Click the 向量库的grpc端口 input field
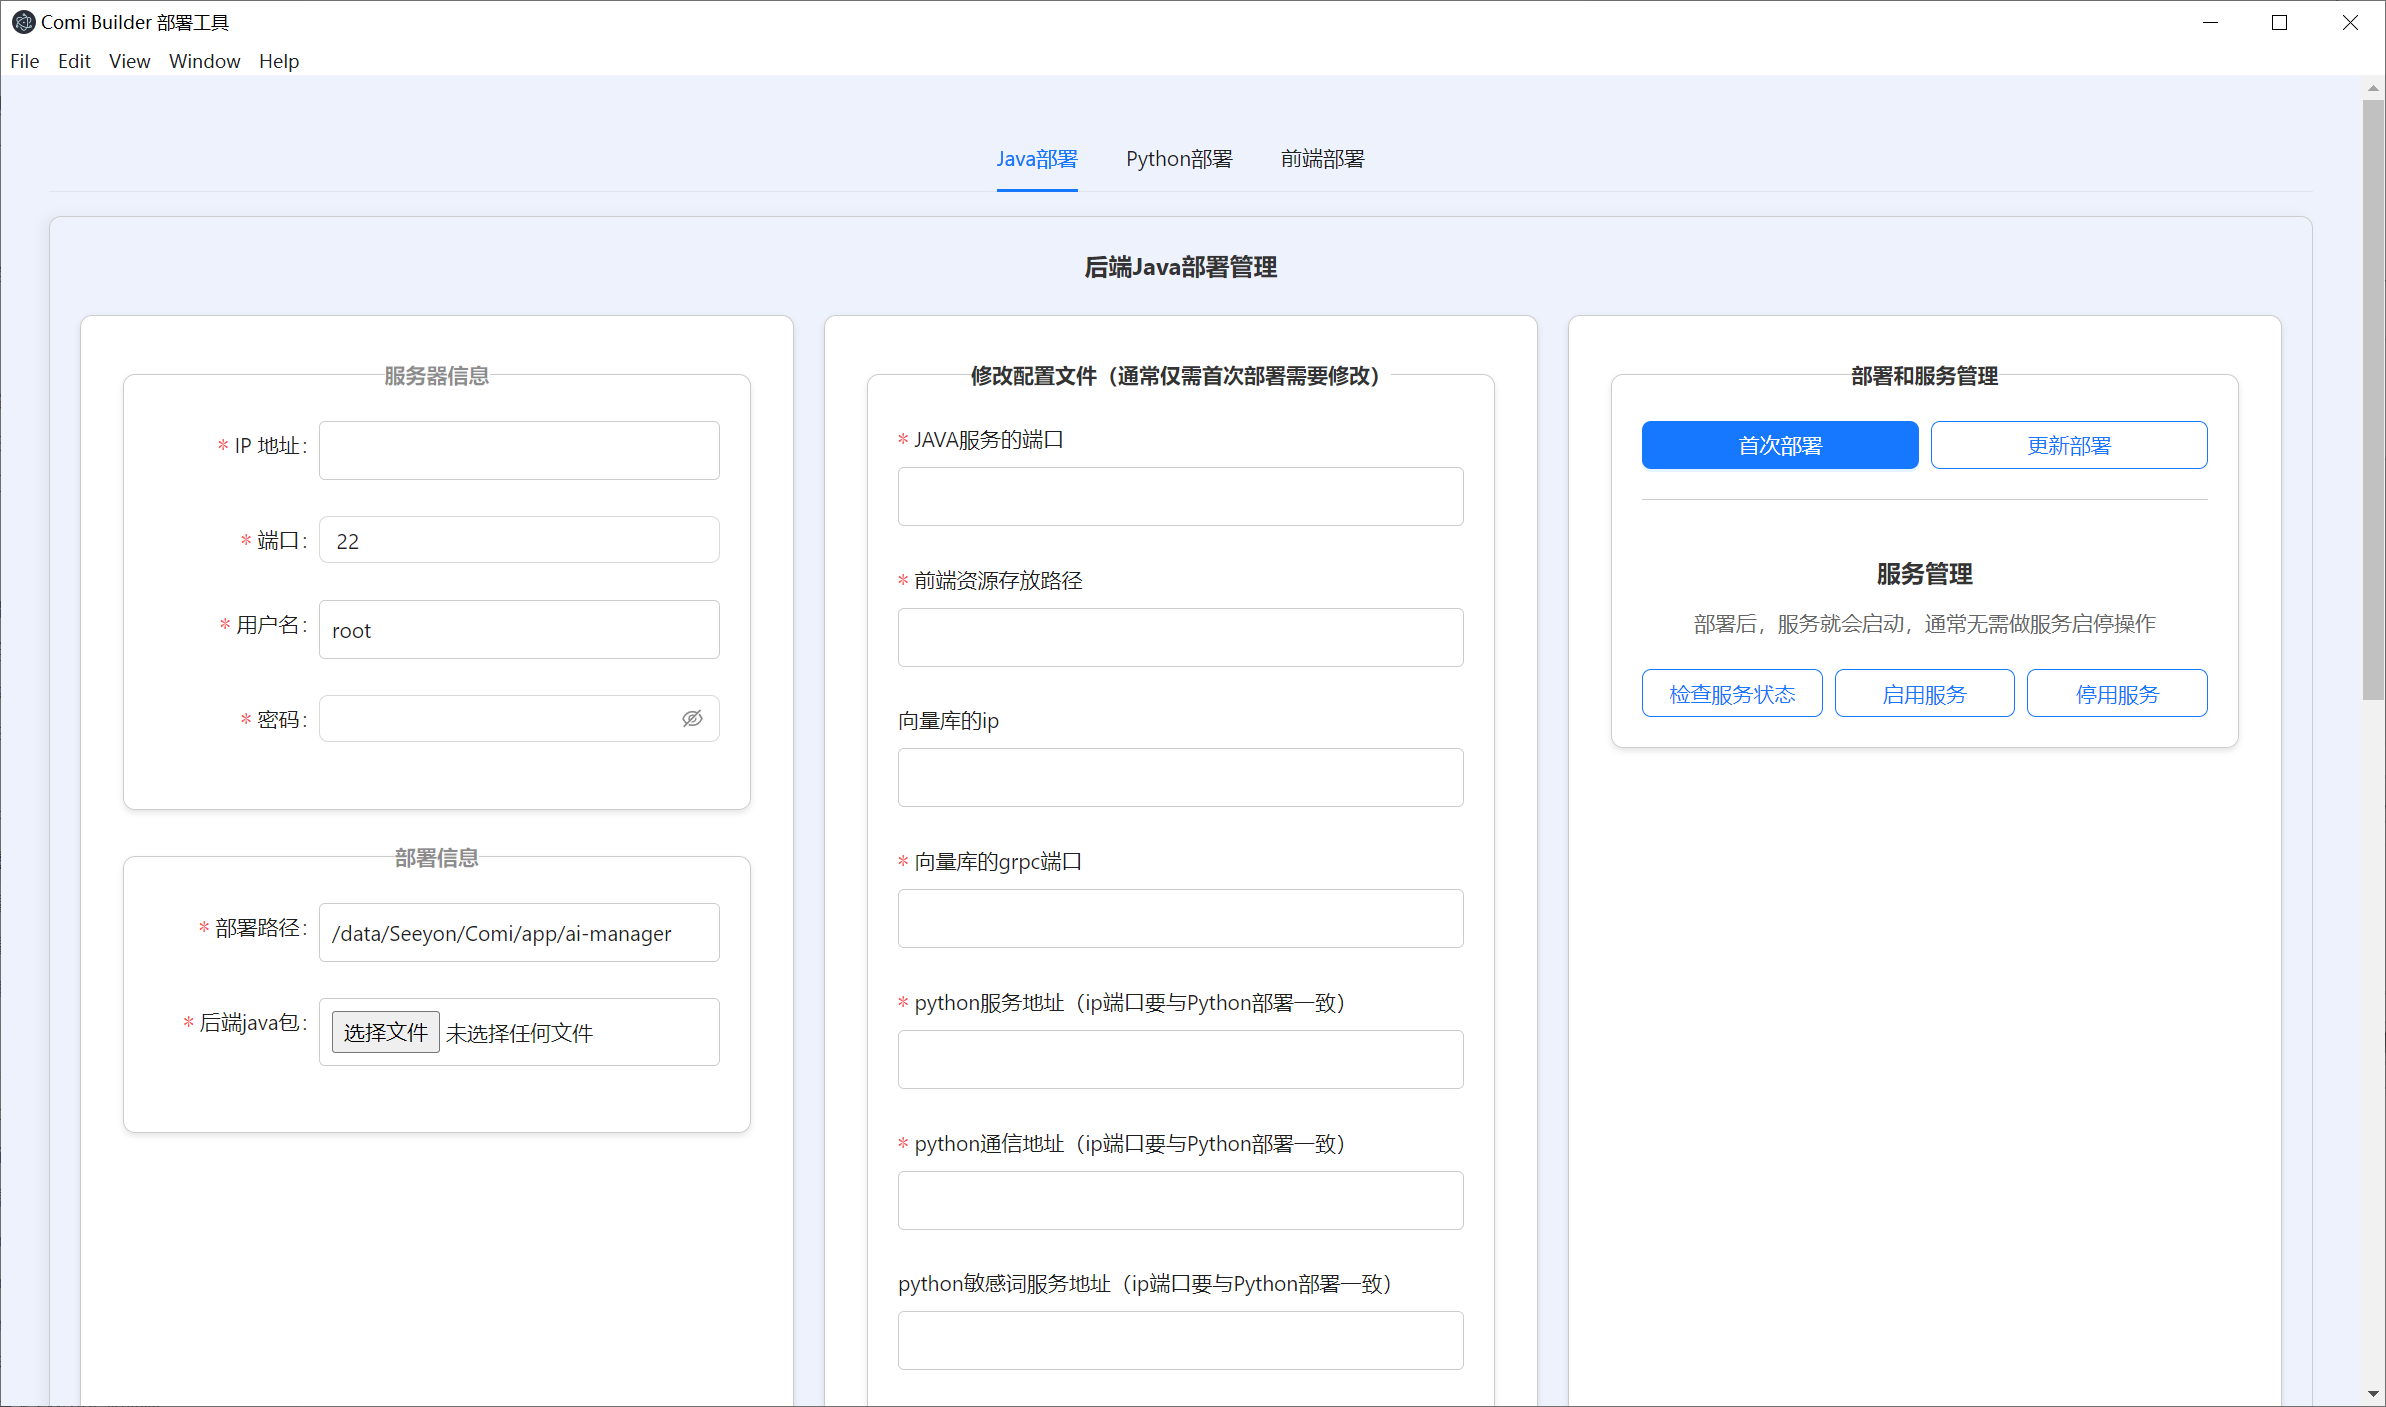 click(x=1180, y=918)
